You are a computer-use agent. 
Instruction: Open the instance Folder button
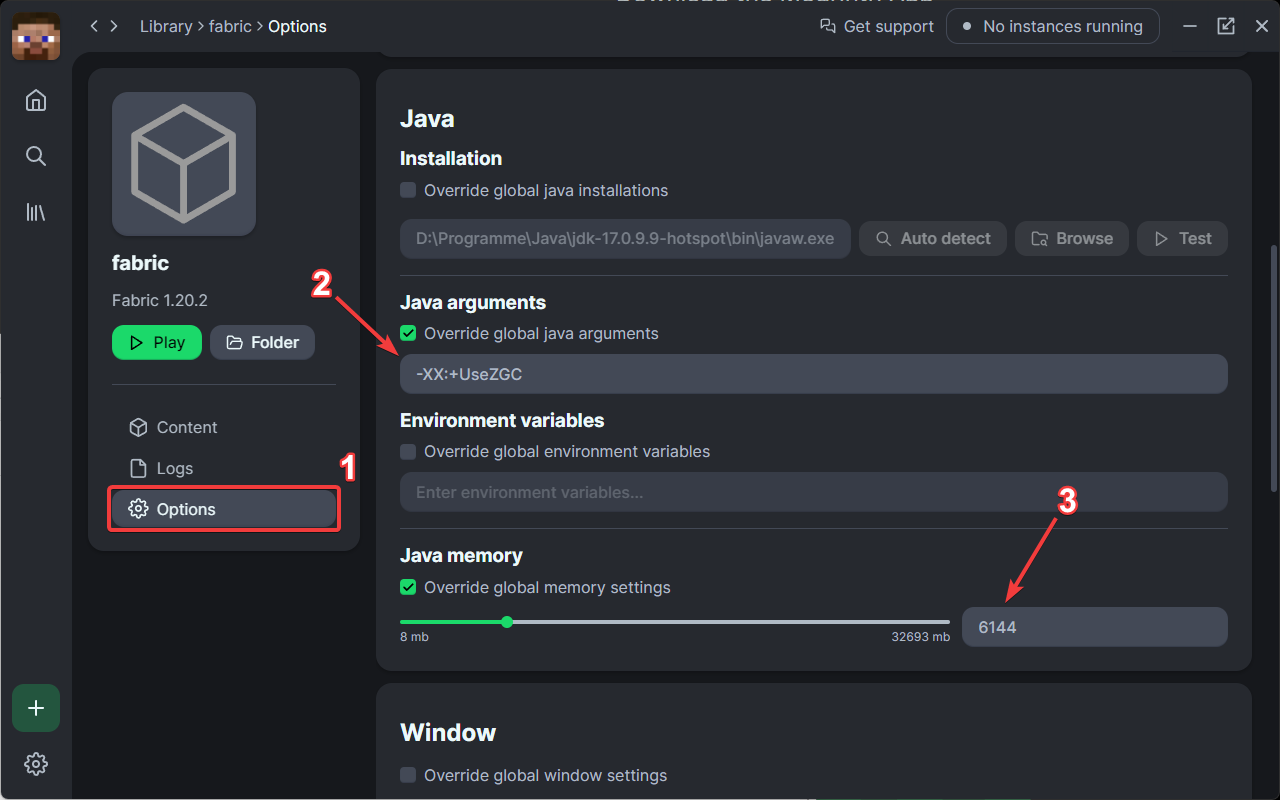click(262, 342)
